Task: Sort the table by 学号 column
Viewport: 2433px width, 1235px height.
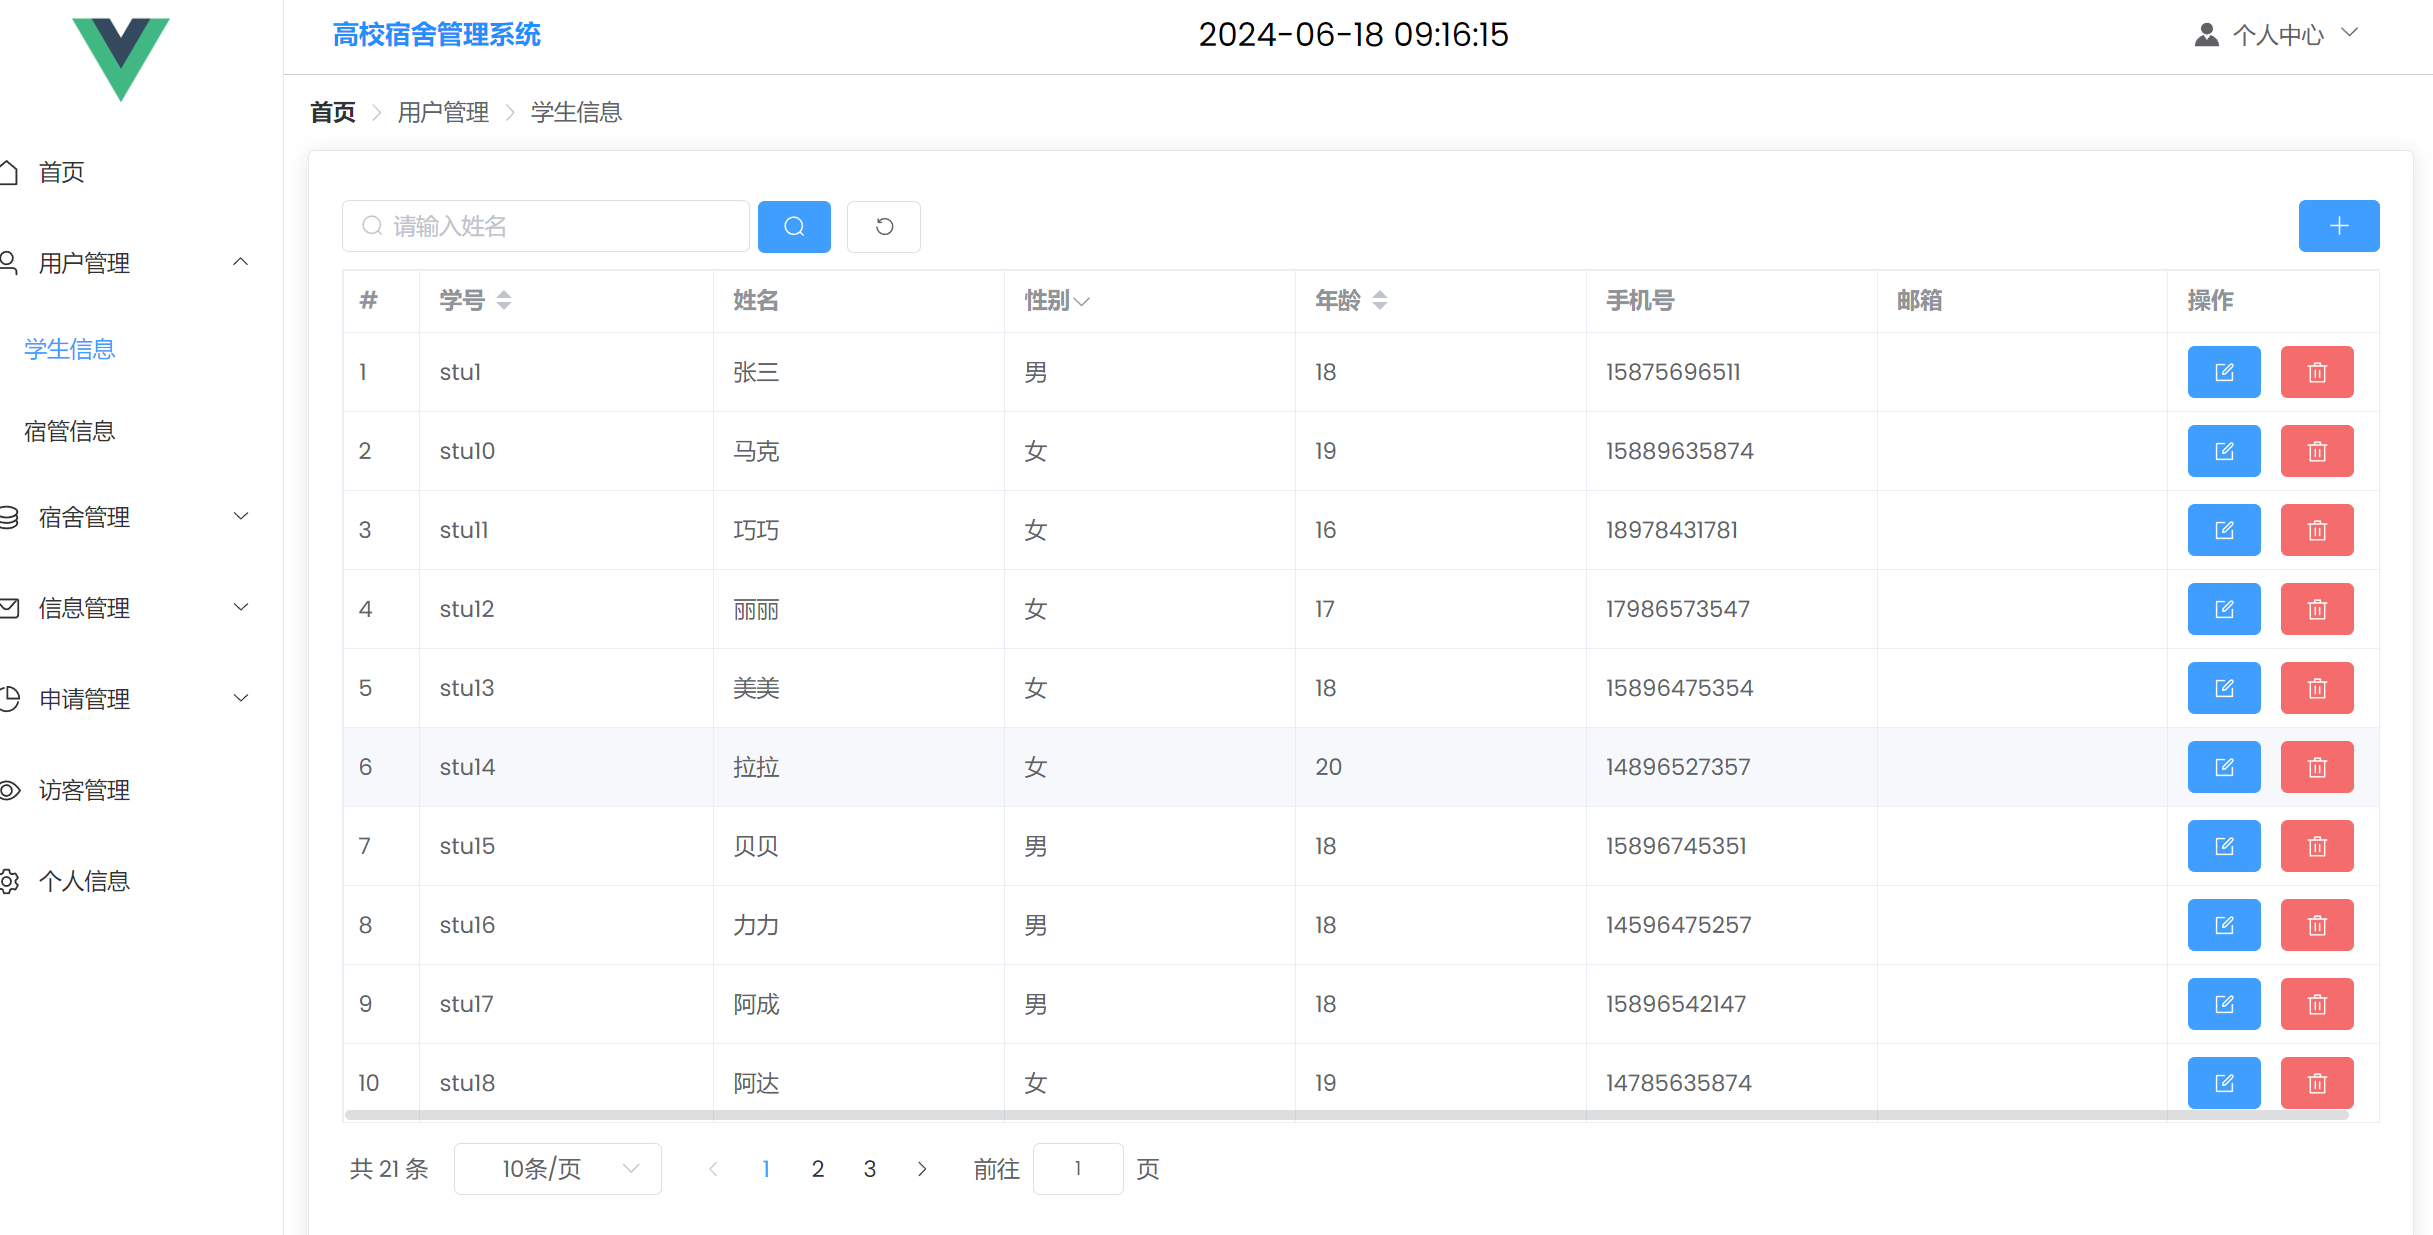Action: pos(505,300)
